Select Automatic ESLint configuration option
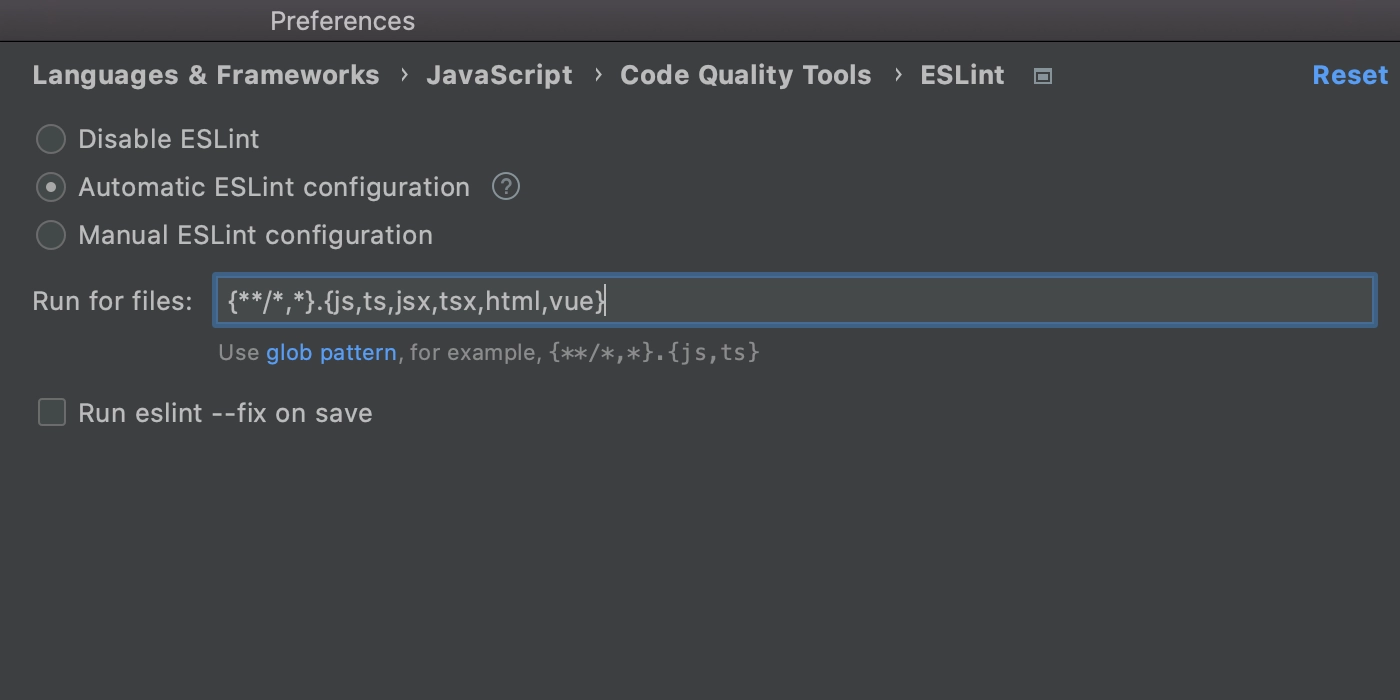 [51, 187]
